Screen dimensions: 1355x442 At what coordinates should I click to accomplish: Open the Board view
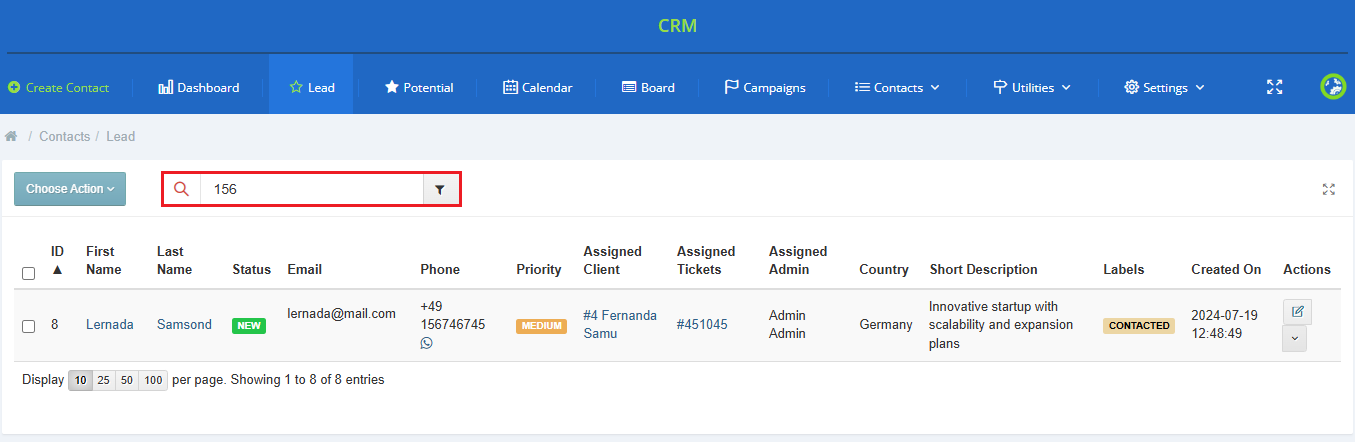pos(648,88)
